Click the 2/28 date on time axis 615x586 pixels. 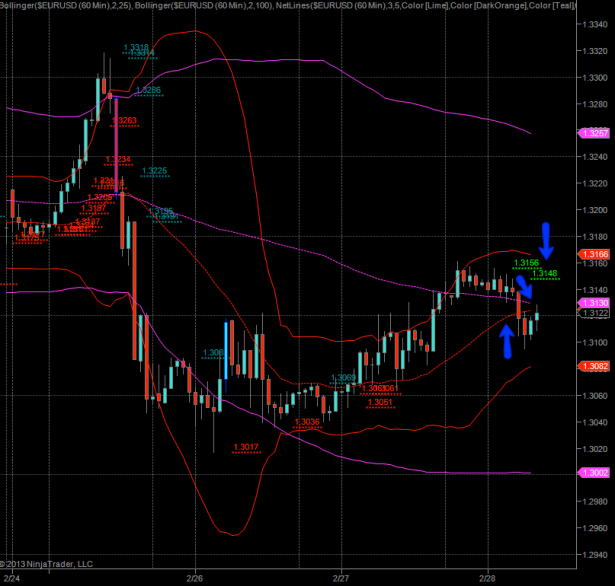tap(488, 578)
